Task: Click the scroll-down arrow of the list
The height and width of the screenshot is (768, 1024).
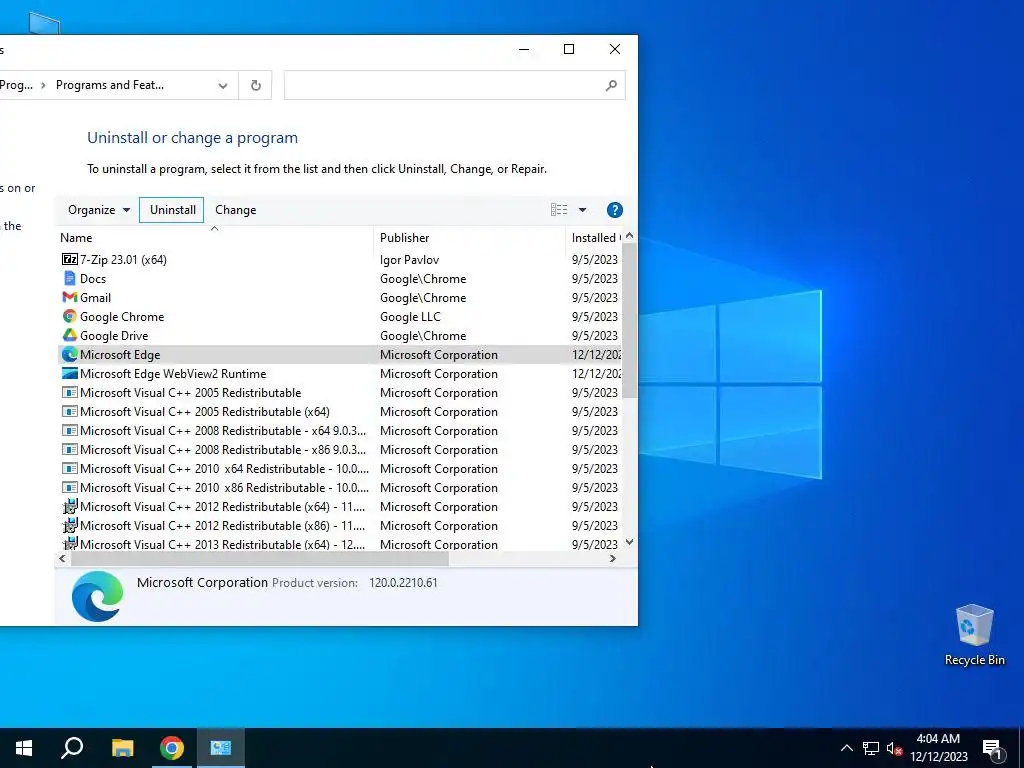Action: [629, 542]
